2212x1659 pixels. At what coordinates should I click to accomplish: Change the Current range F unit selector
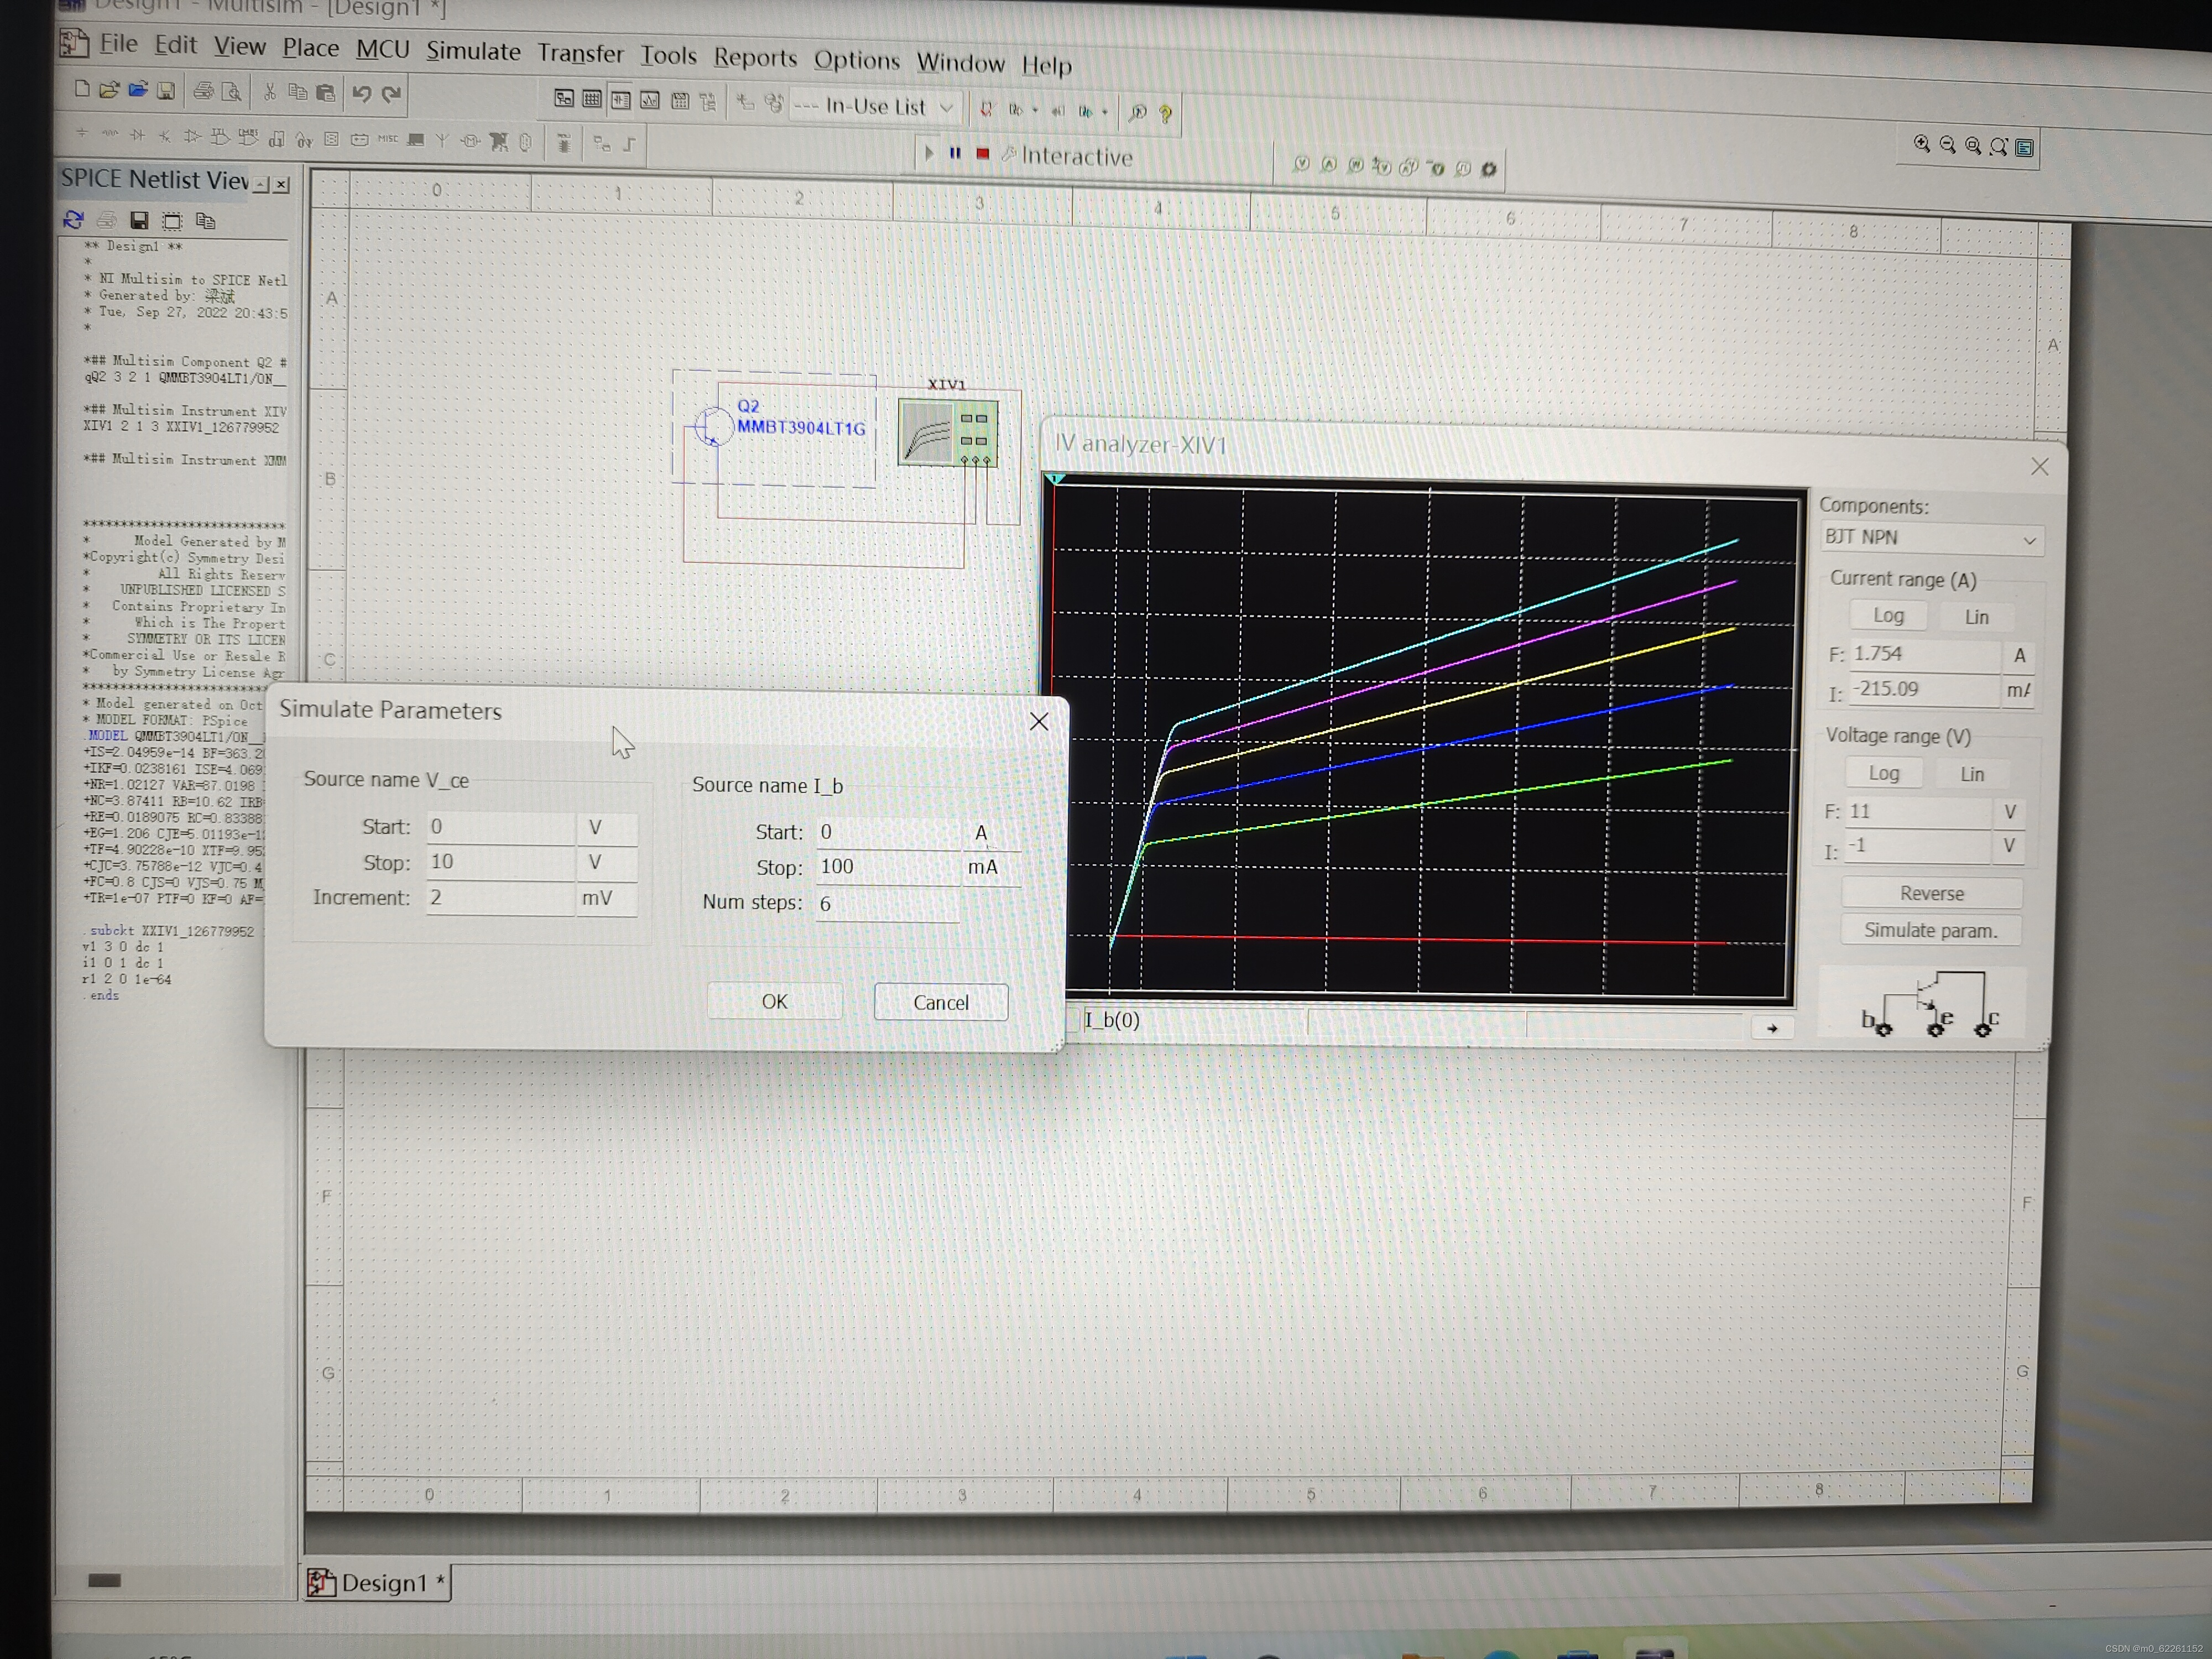(2019, 655)
